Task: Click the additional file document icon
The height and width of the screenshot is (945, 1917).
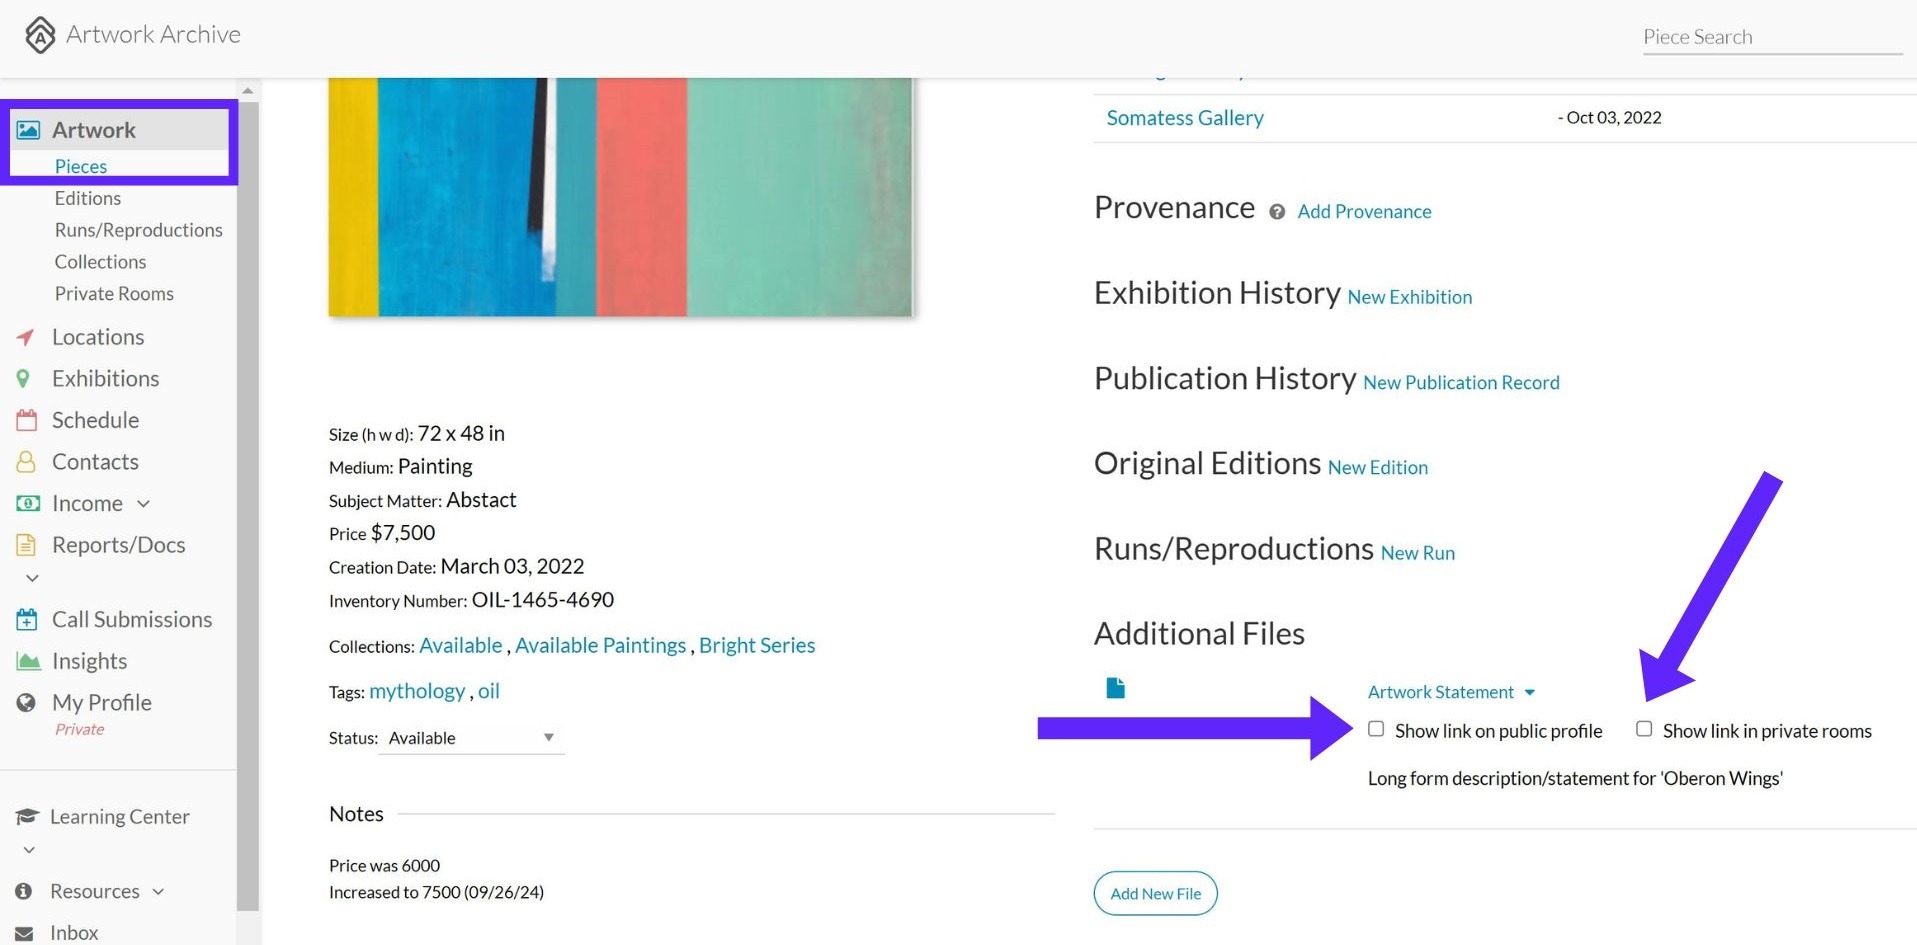Action: tap(1115, 688)
